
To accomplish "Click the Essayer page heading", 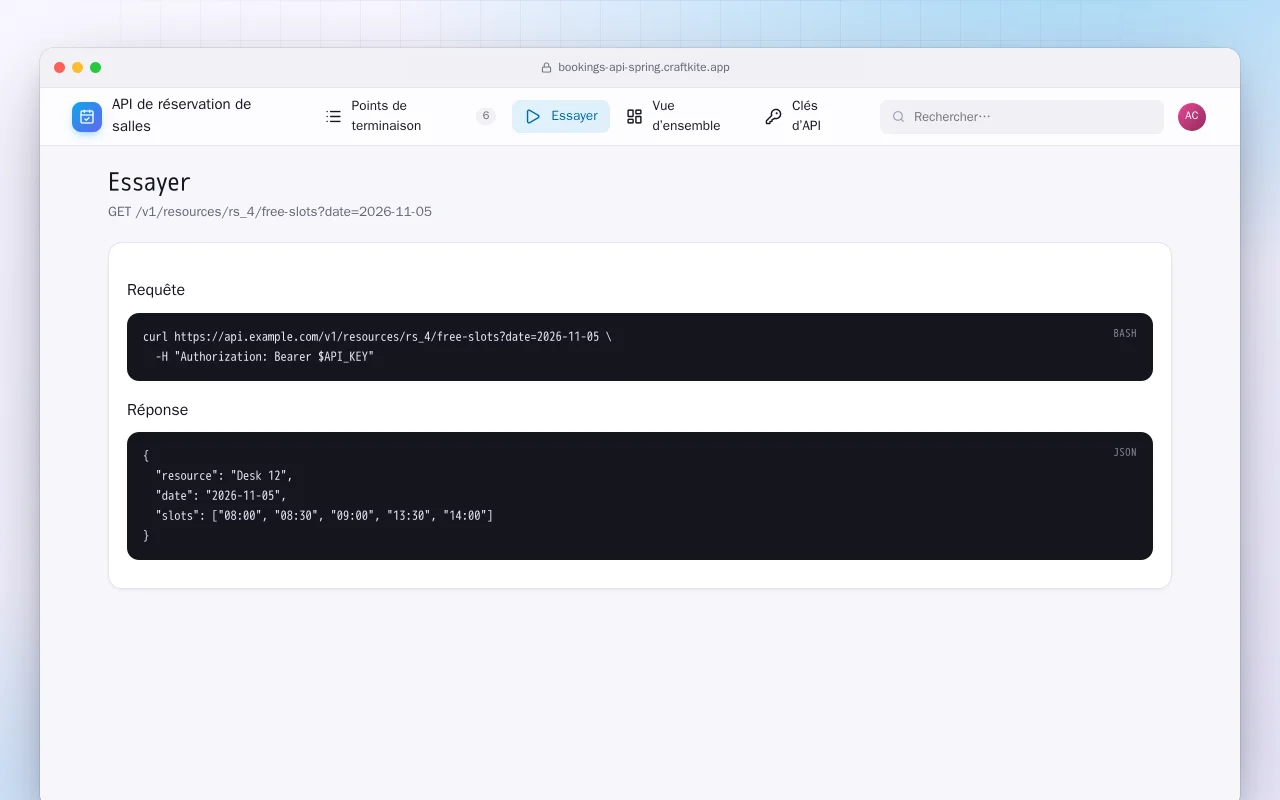I will tap(149, 182).
